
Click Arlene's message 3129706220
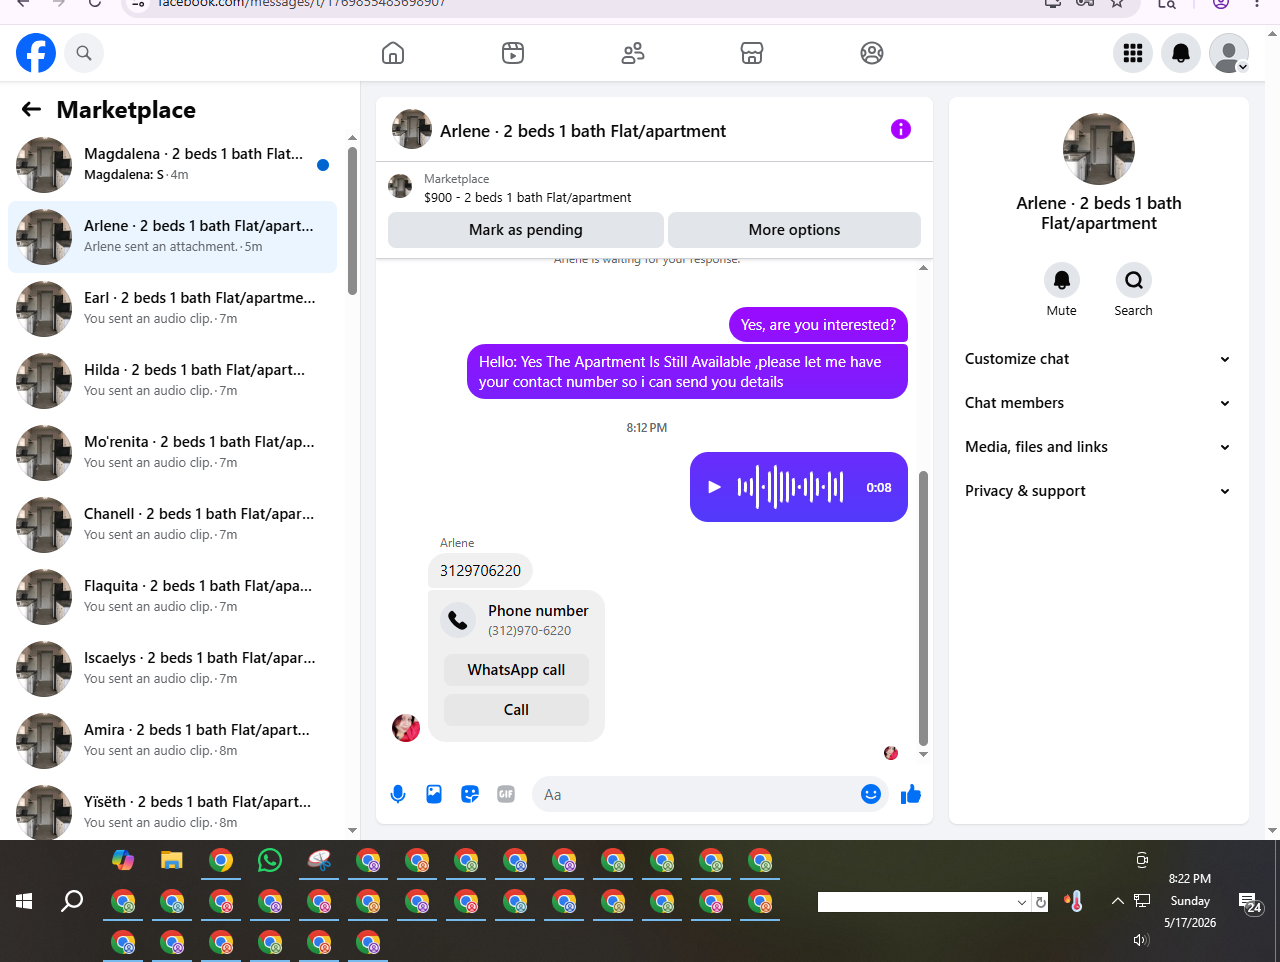coord(480,571)
